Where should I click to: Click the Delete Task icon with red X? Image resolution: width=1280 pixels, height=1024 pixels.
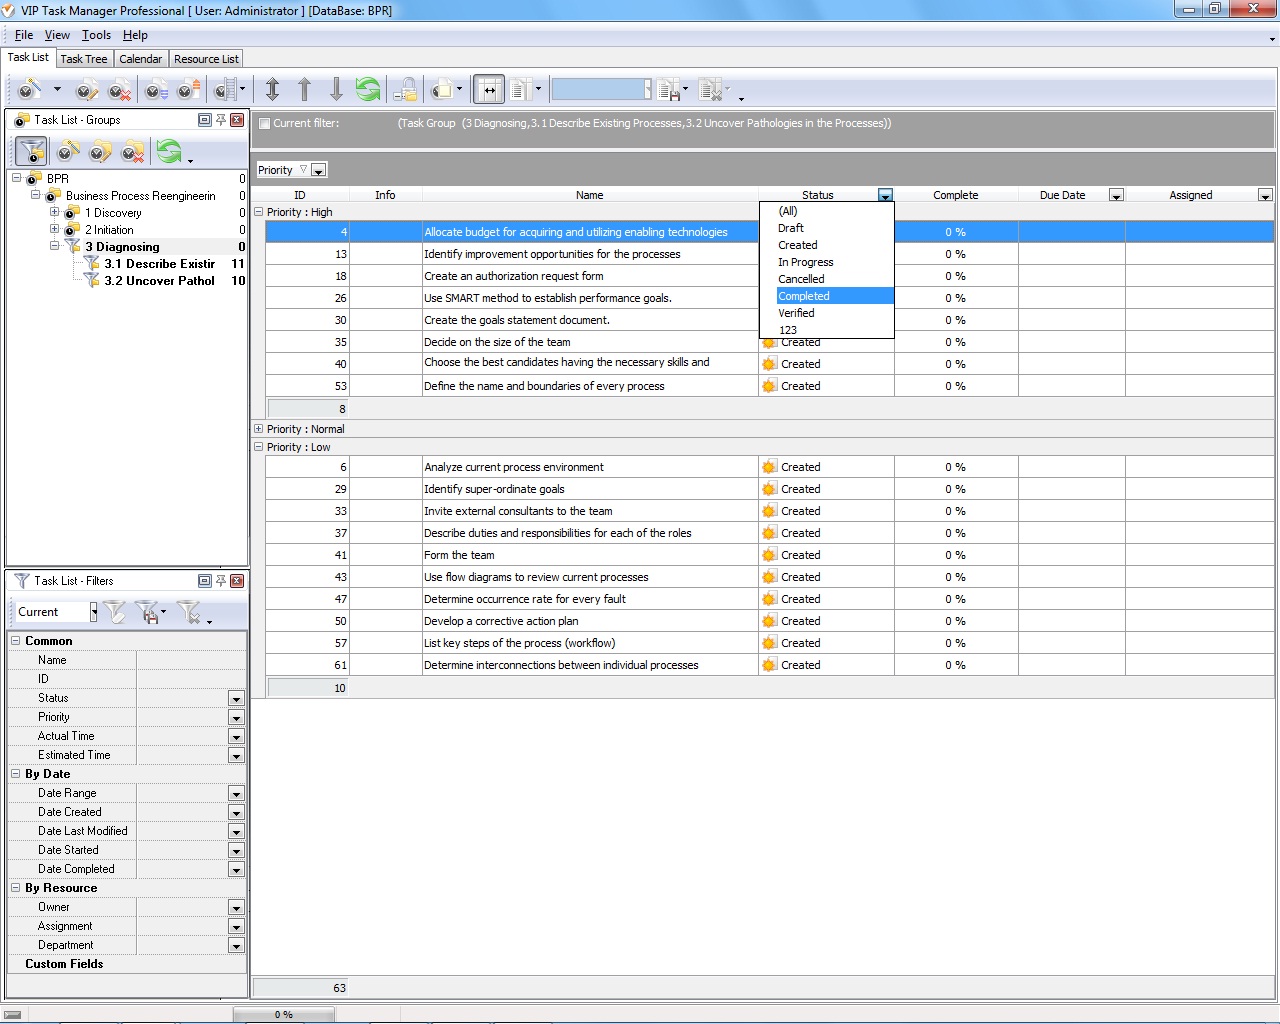pyautogui.click(x=120, y=91)
